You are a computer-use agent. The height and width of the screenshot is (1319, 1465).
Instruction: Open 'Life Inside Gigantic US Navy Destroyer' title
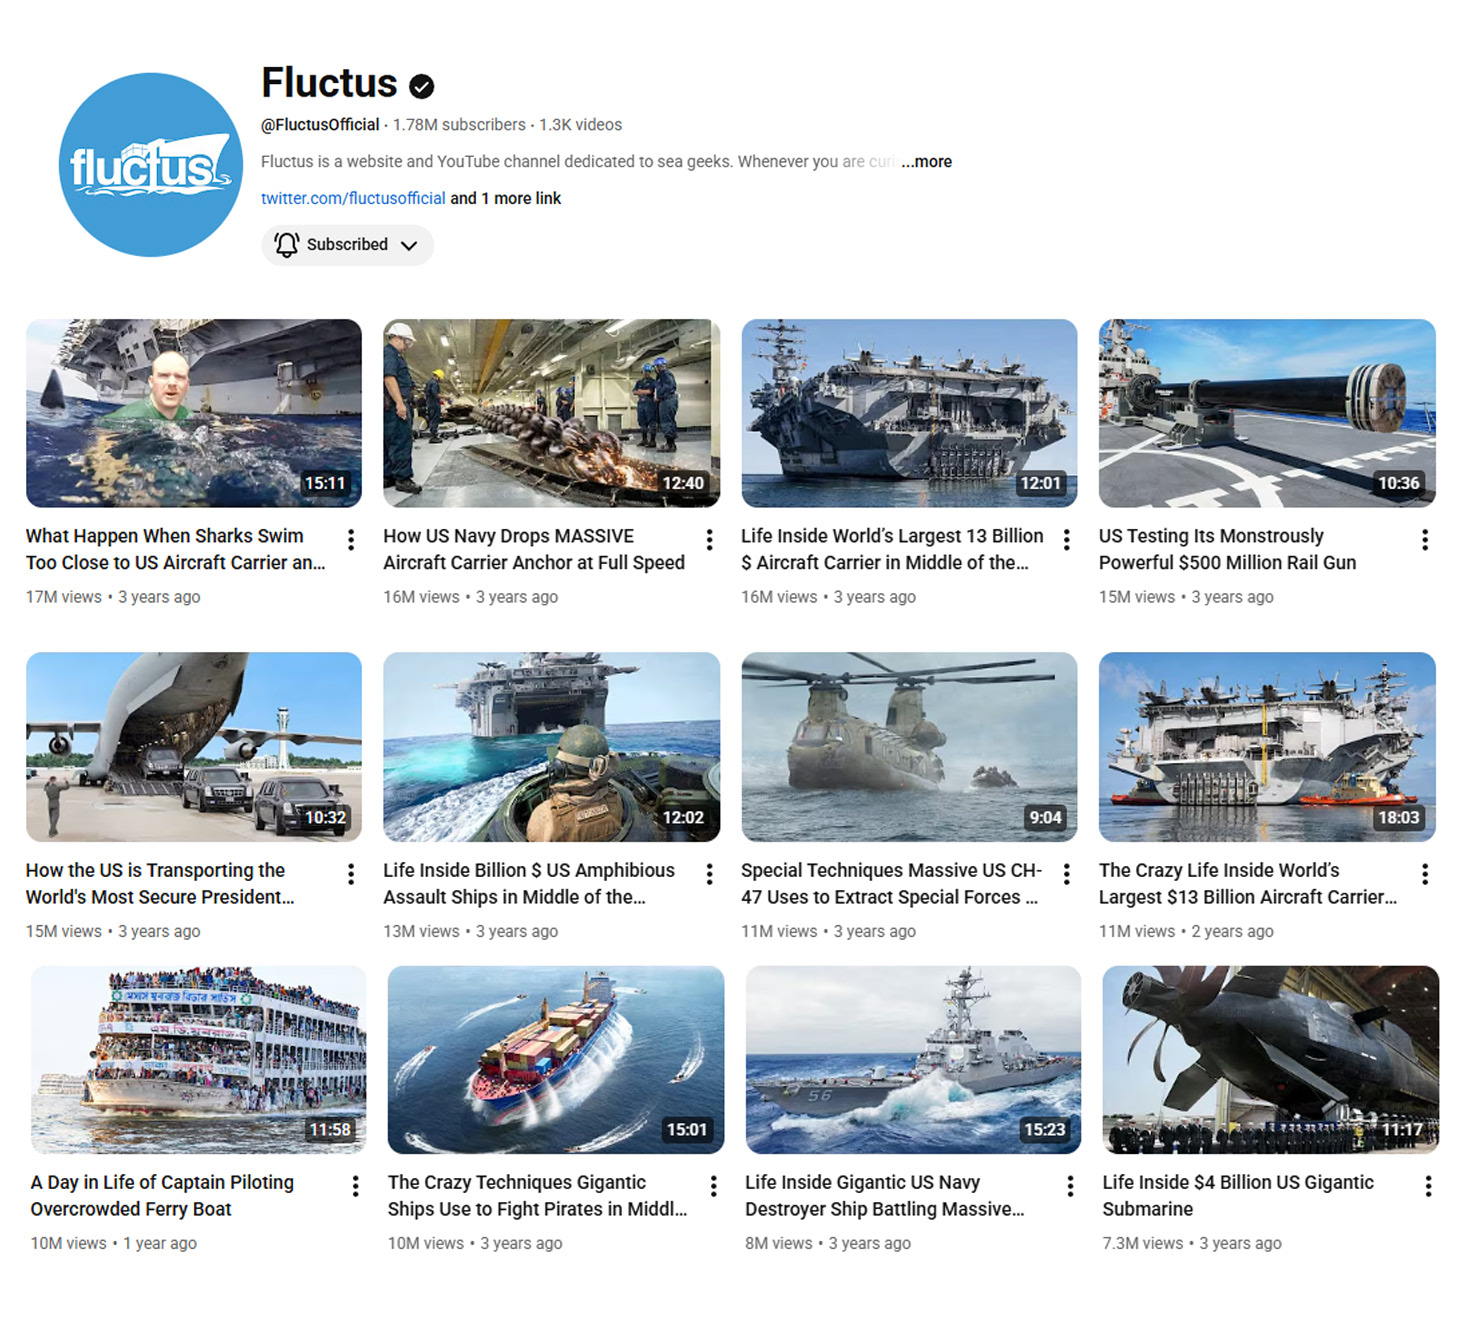884,1195
